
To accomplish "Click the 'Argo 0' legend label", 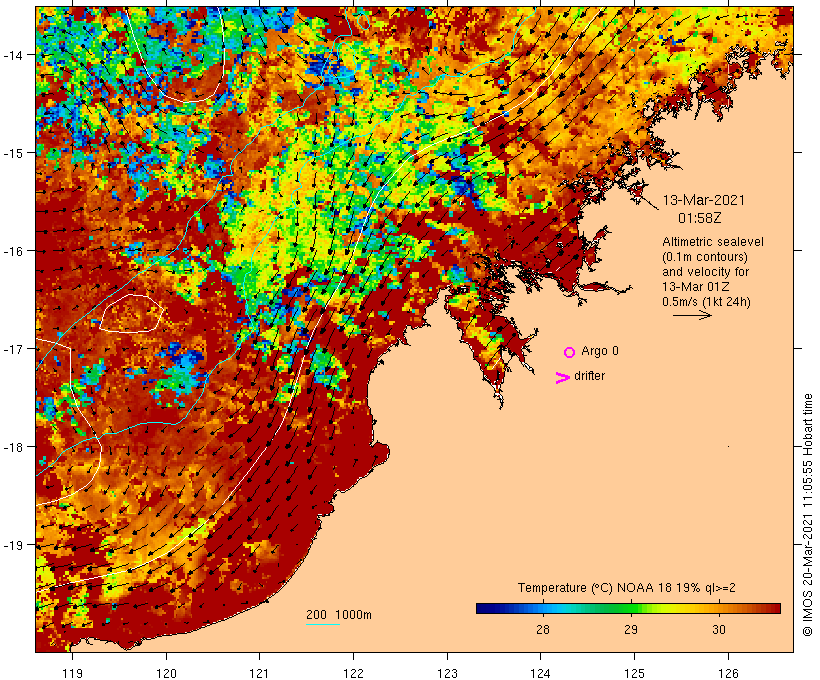I will point(600,351).
